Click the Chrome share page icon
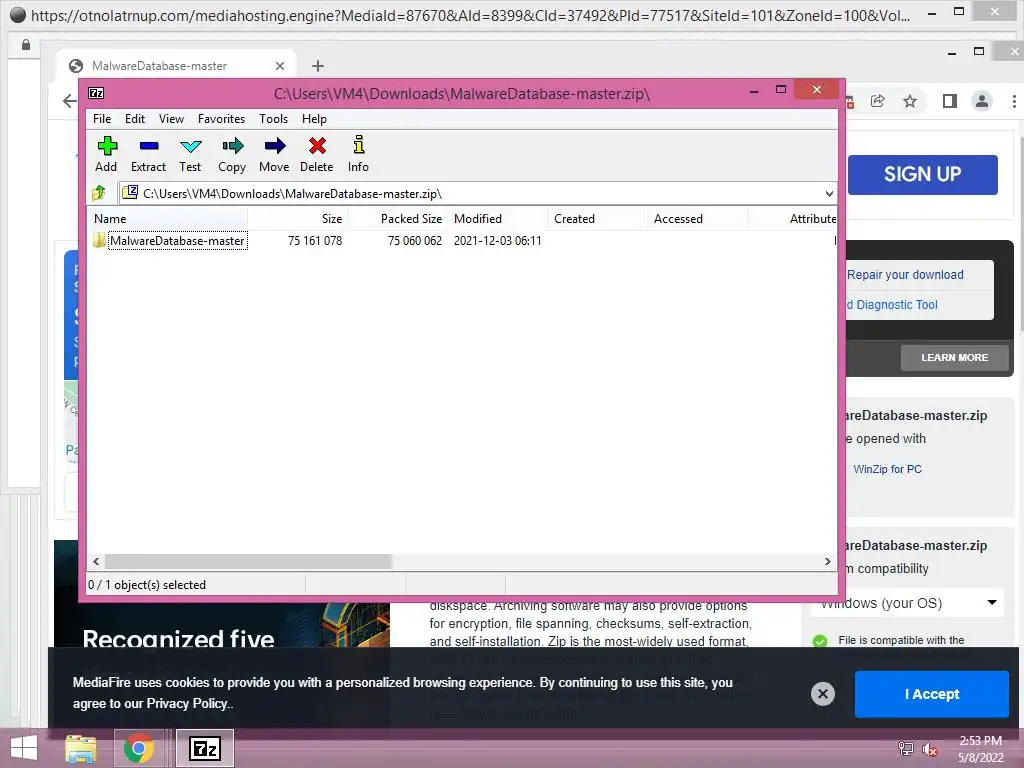1024x768 pixels. pyautogui.click(x=878, y=101)
